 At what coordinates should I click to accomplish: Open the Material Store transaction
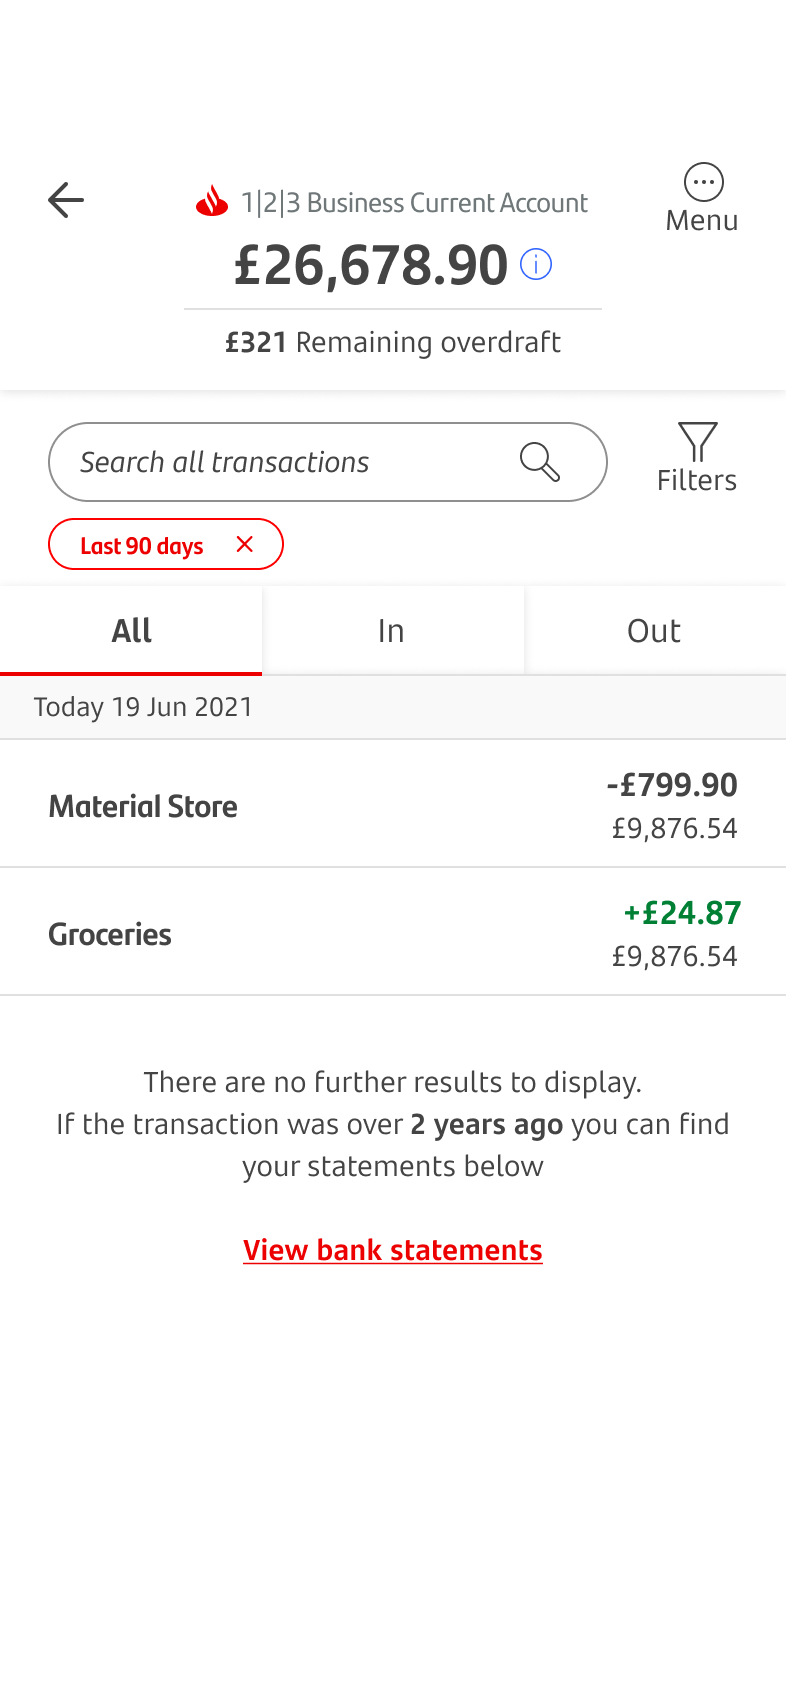pyautogui.click(x=143, y=806)
